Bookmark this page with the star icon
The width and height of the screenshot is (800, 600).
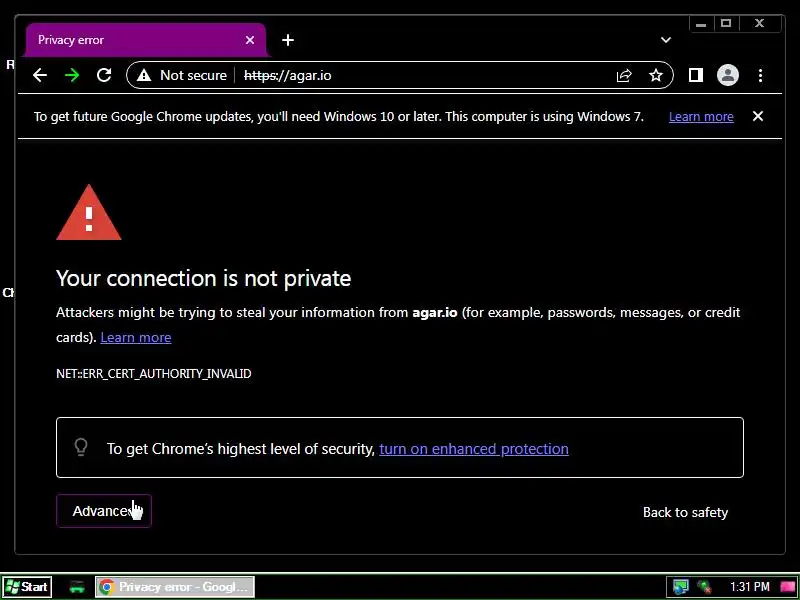click(x=656, y=76)
